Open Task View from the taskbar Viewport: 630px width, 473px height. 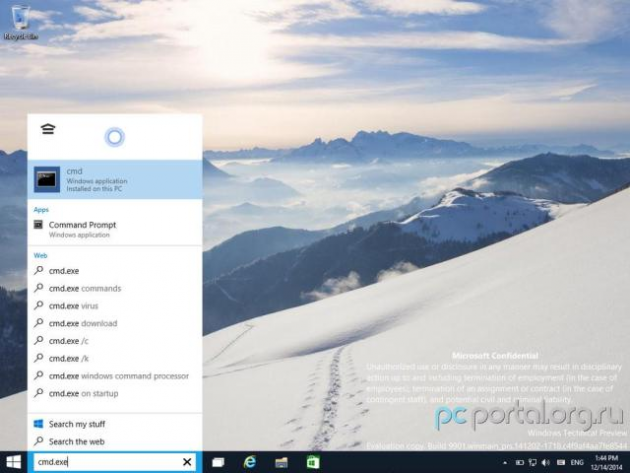[218, 462]
